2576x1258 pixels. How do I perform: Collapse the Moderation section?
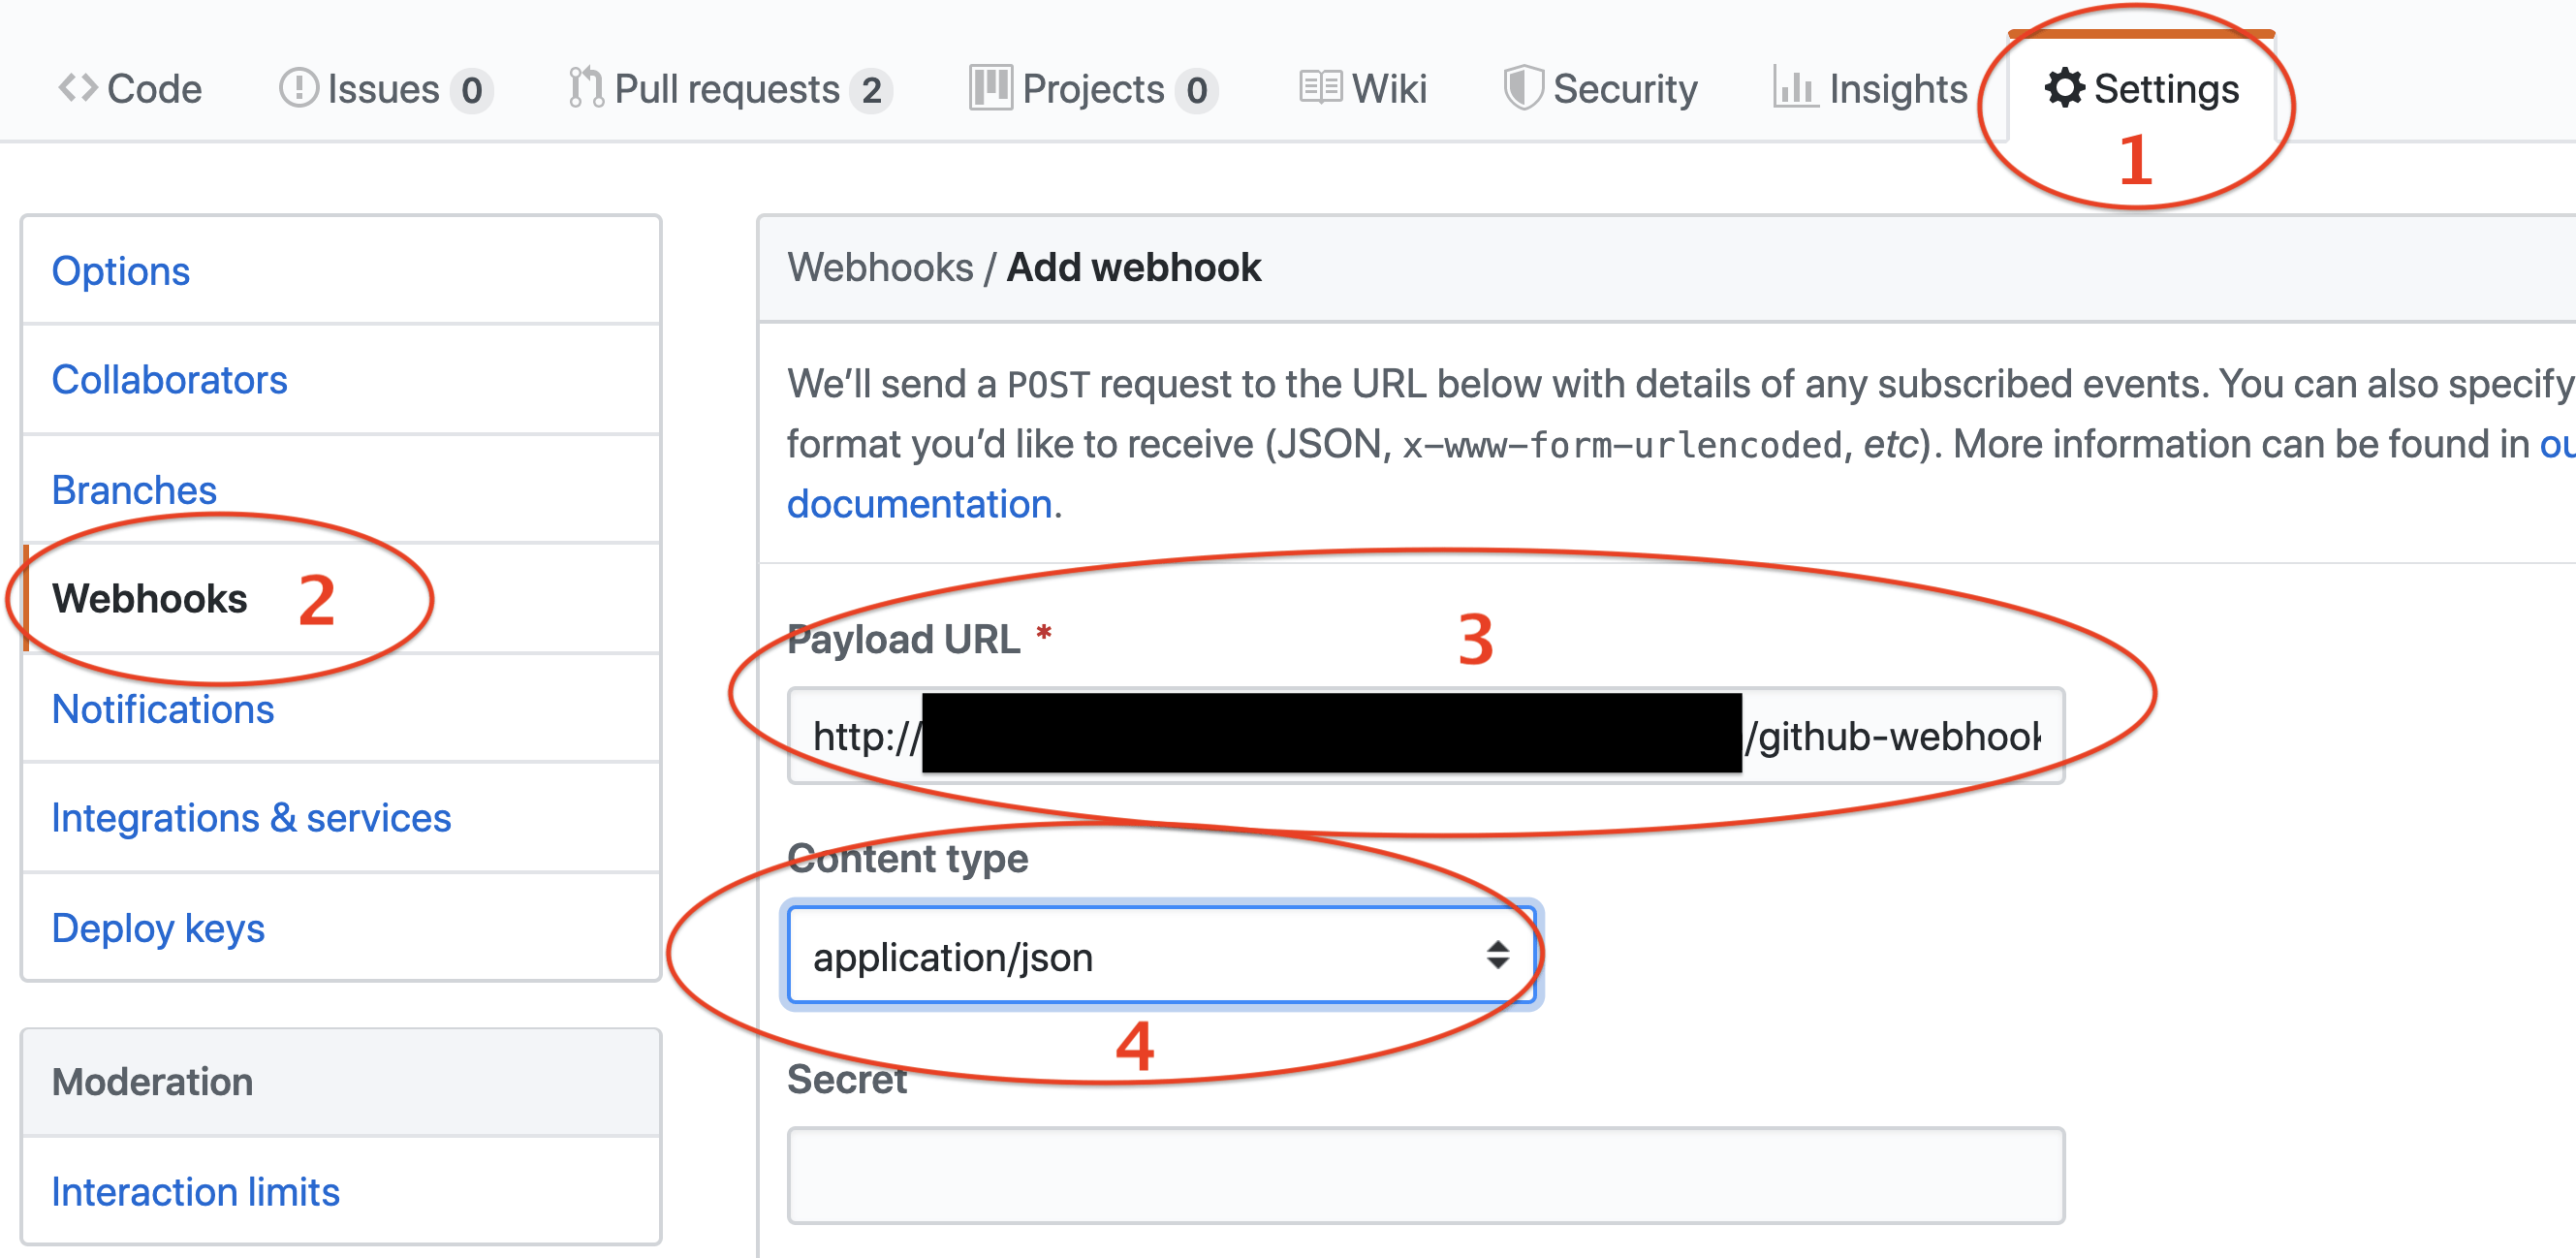[x=152, y=1082]
